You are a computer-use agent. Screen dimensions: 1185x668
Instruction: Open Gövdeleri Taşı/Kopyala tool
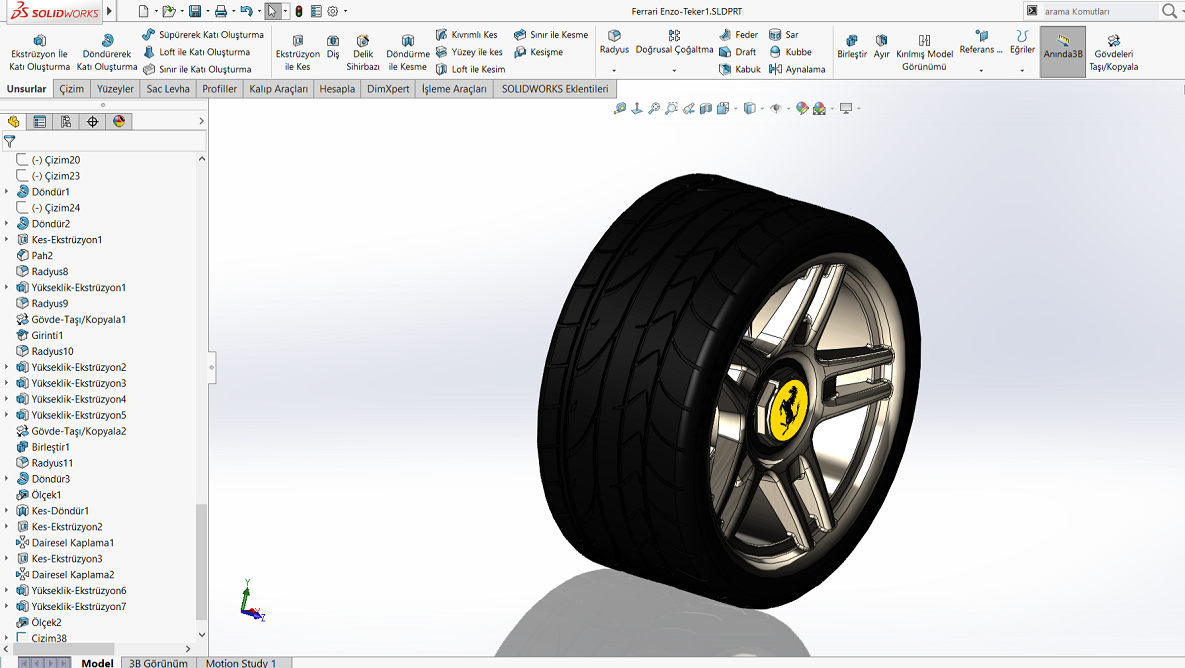click(1113, 53)
